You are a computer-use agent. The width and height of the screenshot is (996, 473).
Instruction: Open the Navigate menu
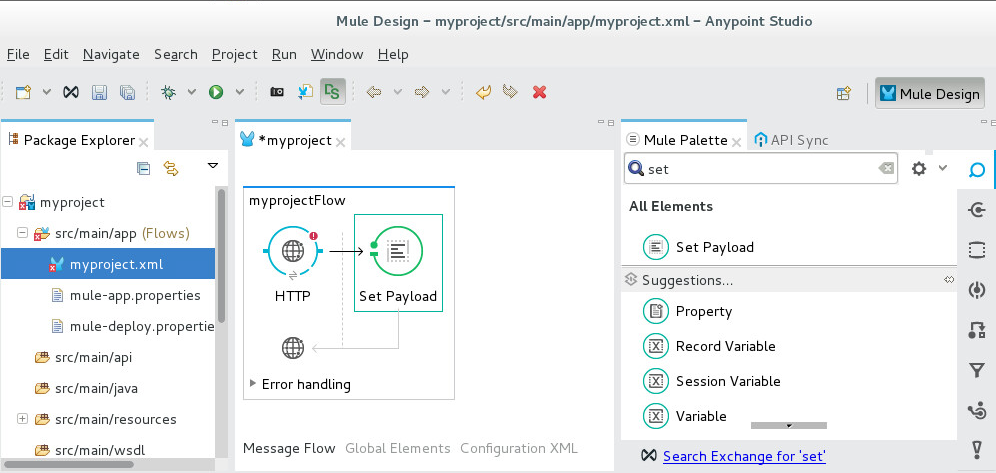click(x=111, y=55)
